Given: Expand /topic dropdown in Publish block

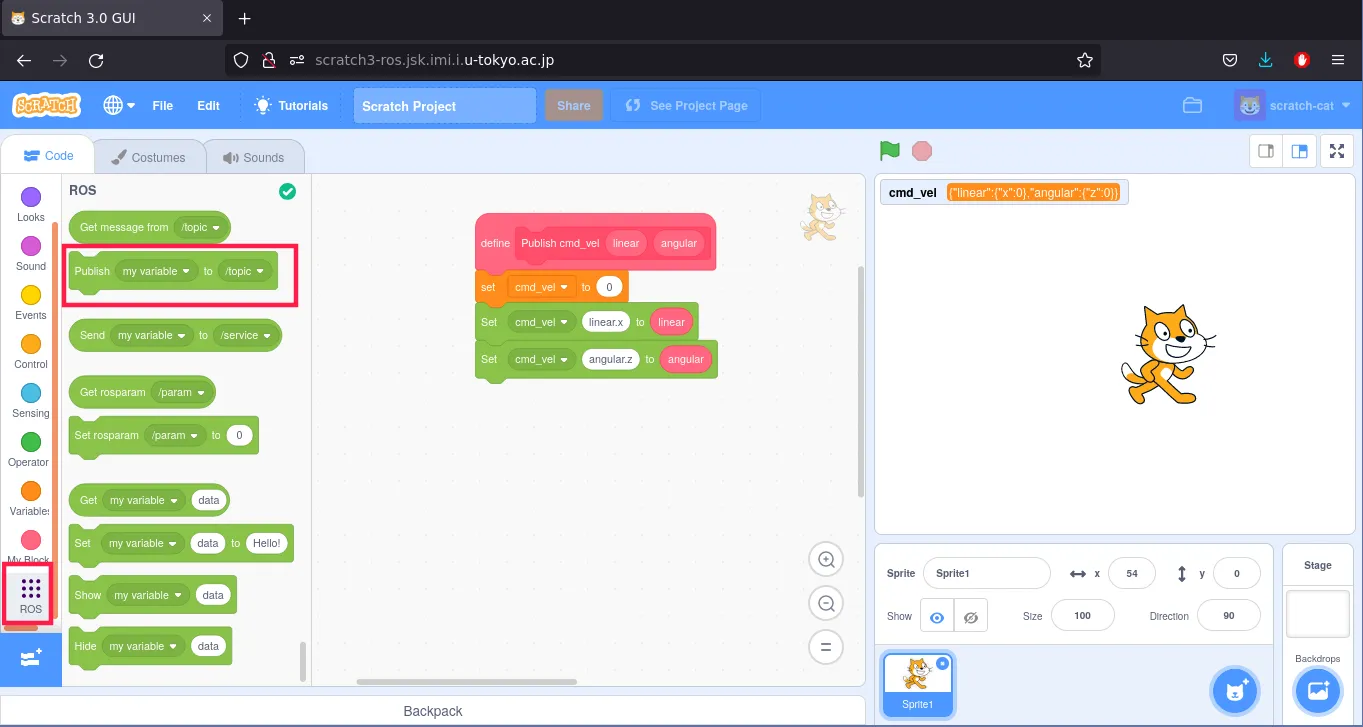Looking at the screenshot, I should tap(246, 271).
